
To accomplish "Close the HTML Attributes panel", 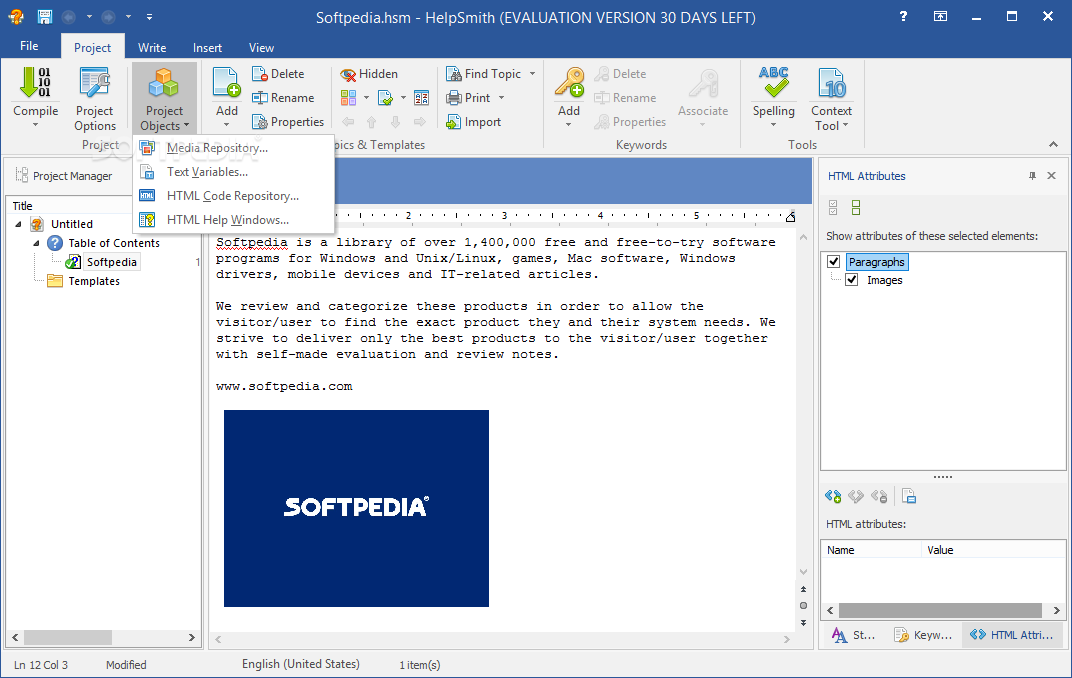I will (x=1051, y=176).
